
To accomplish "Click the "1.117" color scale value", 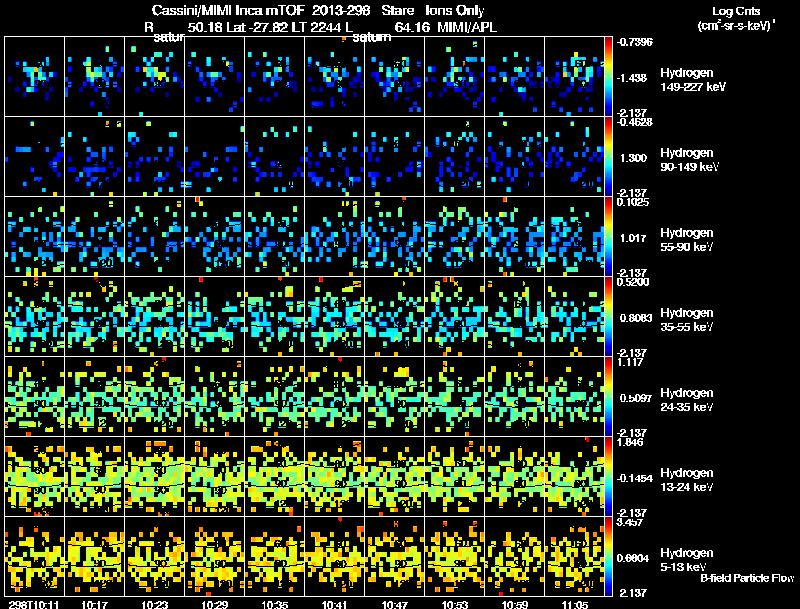I will click(x=631, y=362).
